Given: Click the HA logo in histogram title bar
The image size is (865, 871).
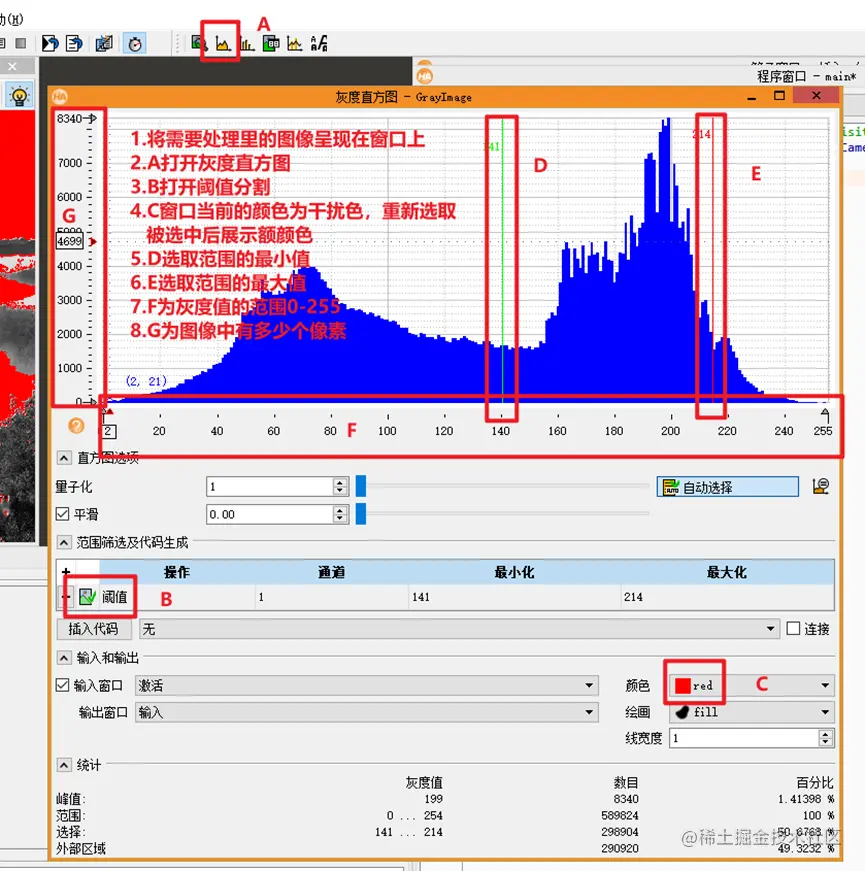Looking at the screenshot, I should point(60,97).
